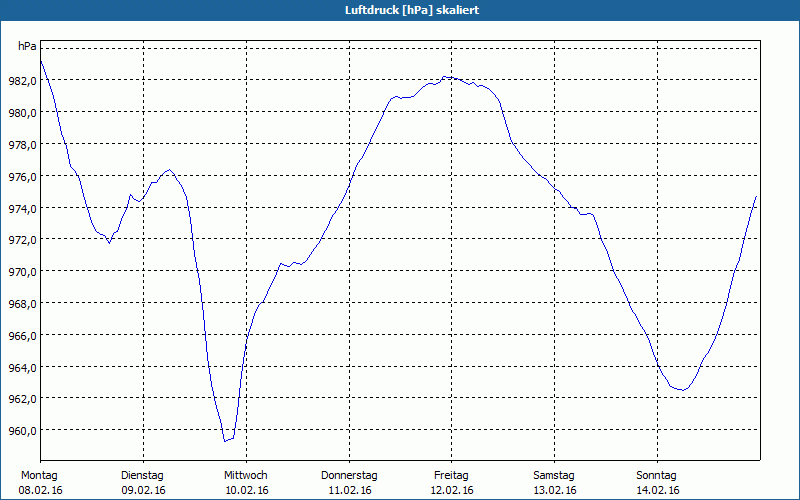Screen dimensions: 800x500
Task: Click the 'hPa' unit label
Action: 27,46
